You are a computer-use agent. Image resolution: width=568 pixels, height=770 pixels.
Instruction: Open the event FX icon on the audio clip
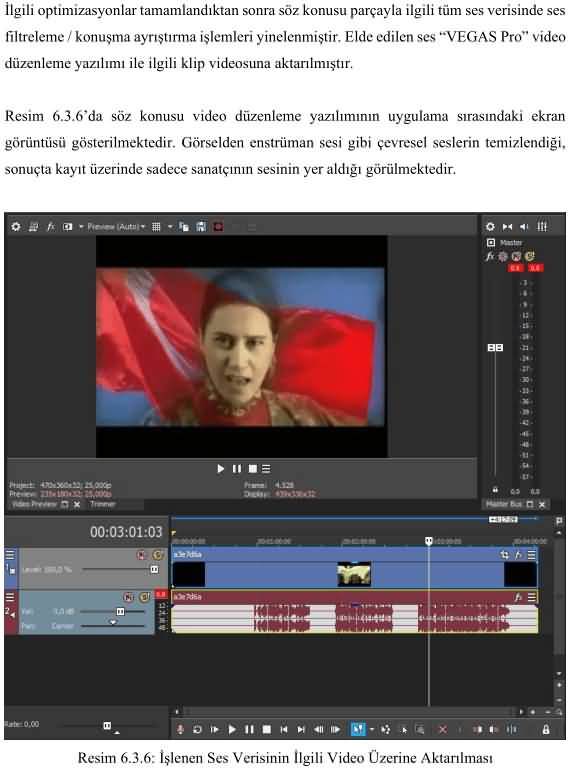click(518, 597)
